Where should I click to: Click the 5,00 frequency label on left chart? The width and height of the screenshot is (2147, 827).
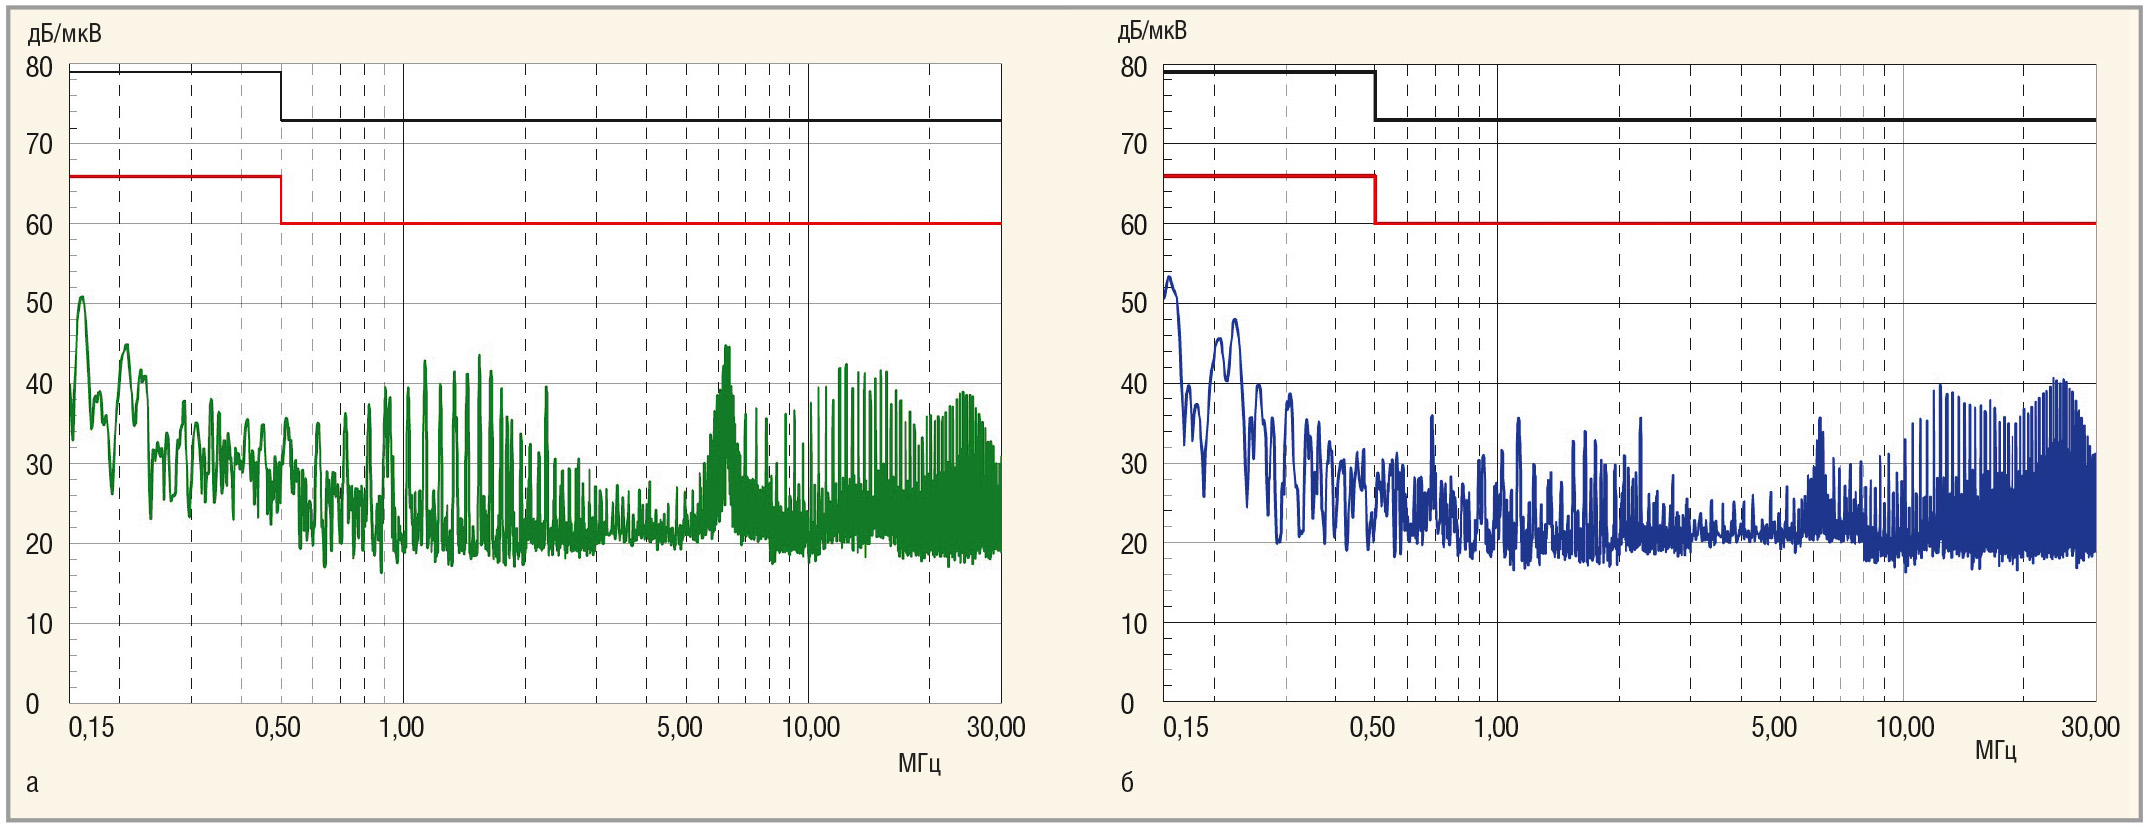[680, 728]
